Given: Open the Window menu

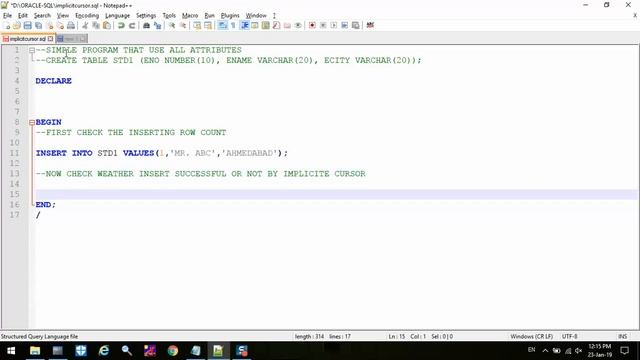Looking at the screenshot, I should 256,16.
